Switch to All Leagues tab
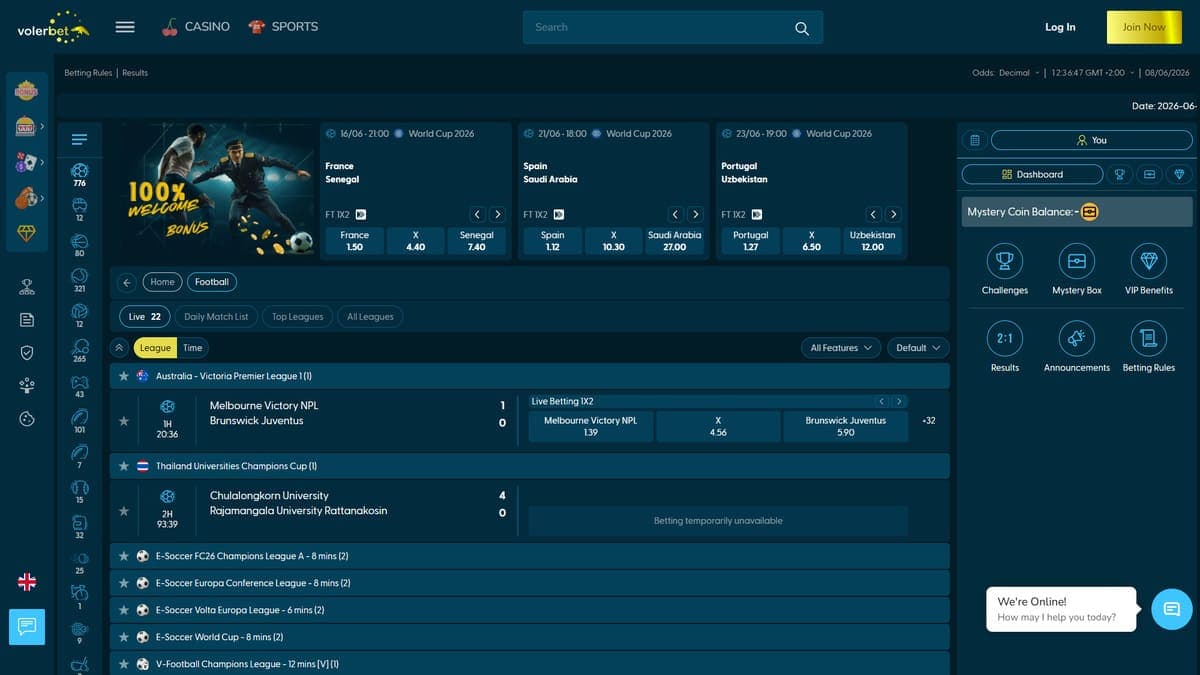1200x675 pixels. (x=370, y=317)
